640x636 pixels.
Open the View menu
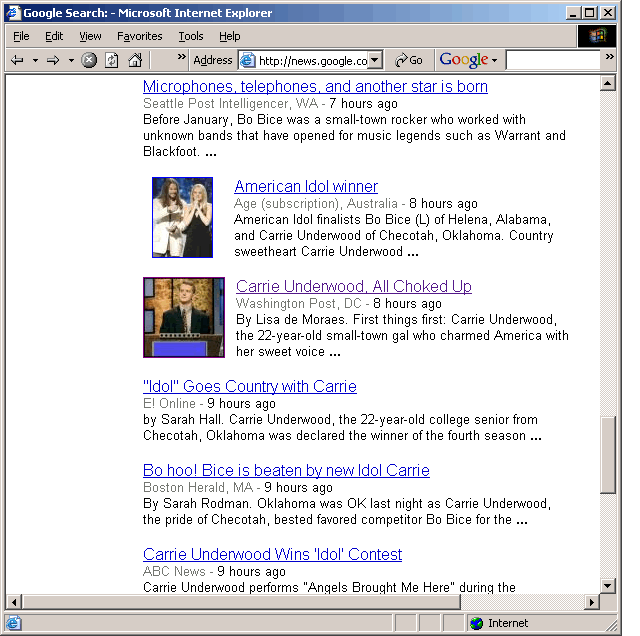point(90,36)
